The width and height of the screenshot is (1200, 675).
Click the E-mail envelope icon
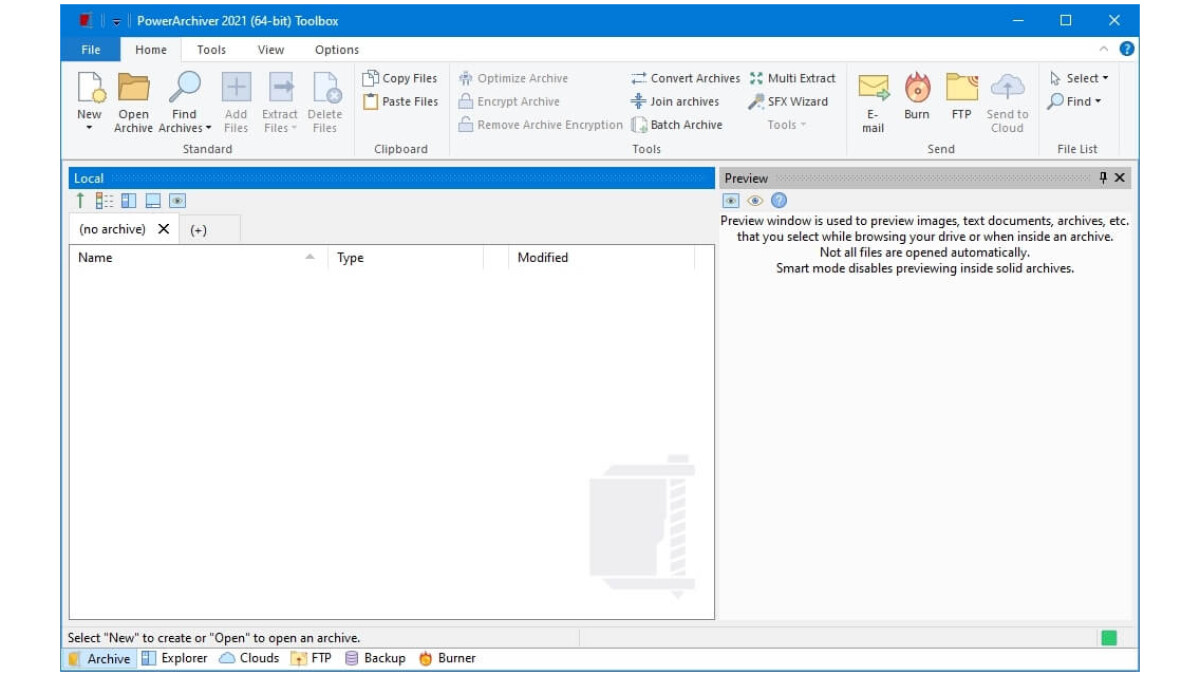tap(873, 89)
